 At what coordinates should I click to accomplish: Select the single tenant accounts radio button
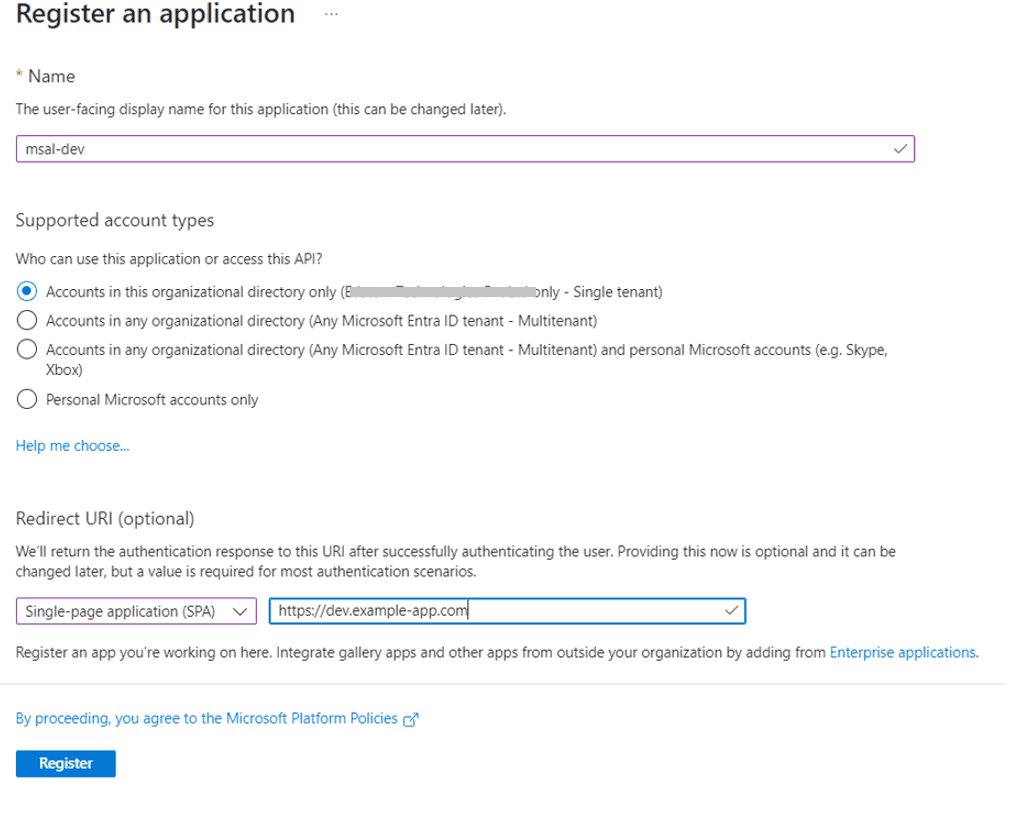pos(28,292)
